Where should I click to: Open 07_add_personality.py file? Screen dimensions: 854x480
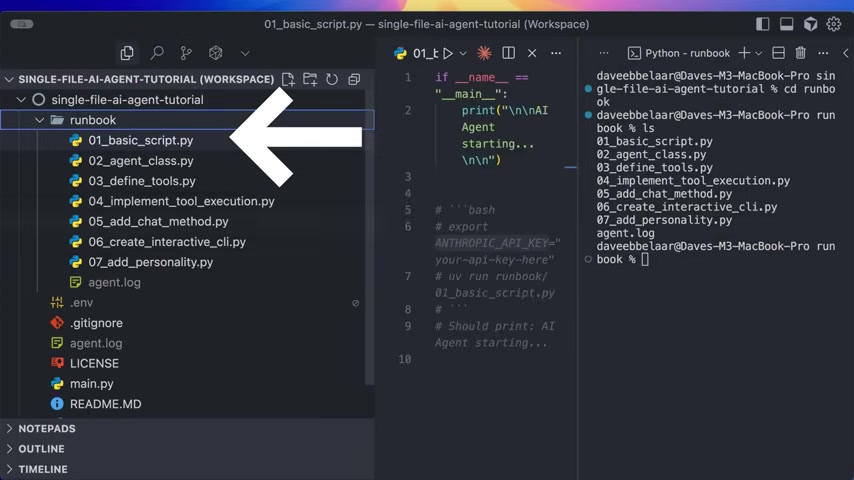[150, 262]
